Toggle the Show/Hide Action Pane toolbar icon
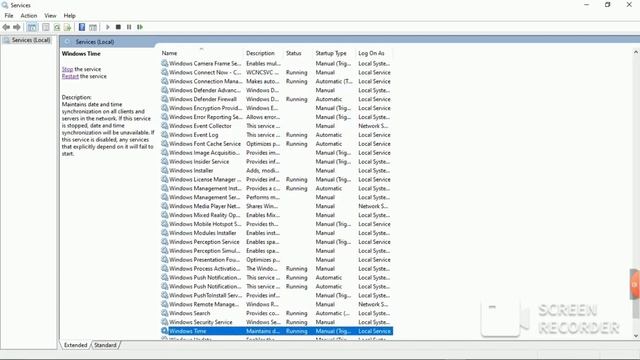 [x=93, y=27]
